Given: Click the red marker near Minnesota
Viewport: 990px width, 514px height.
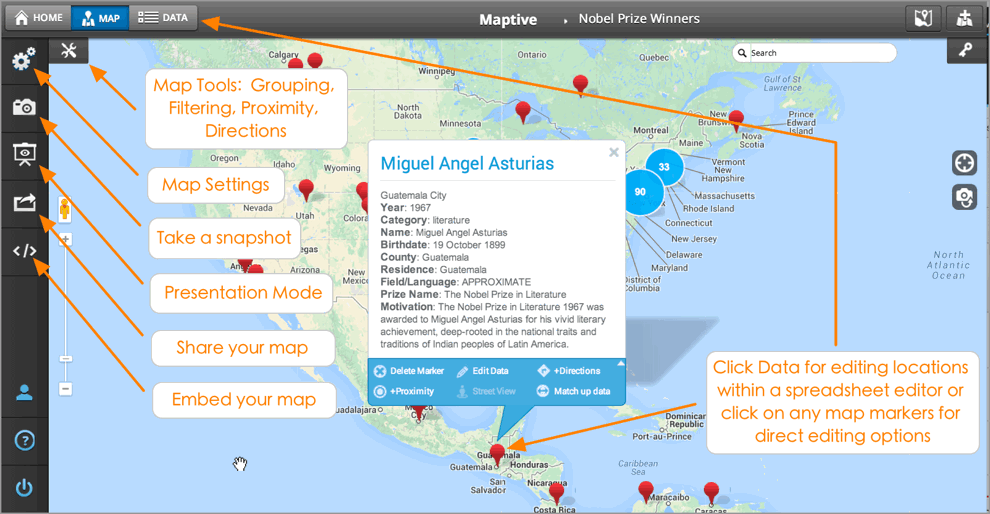Looking at the screenshot, I should 523,111.
